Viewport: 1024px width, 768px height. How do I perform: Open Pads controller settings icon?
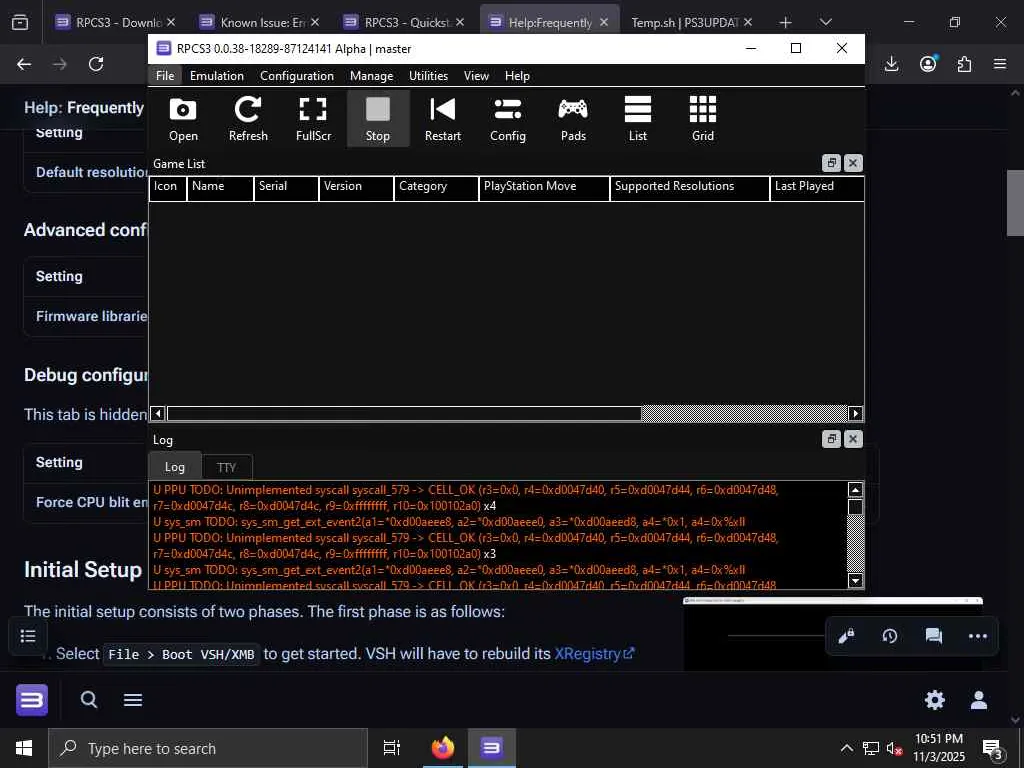click(573, 119)
